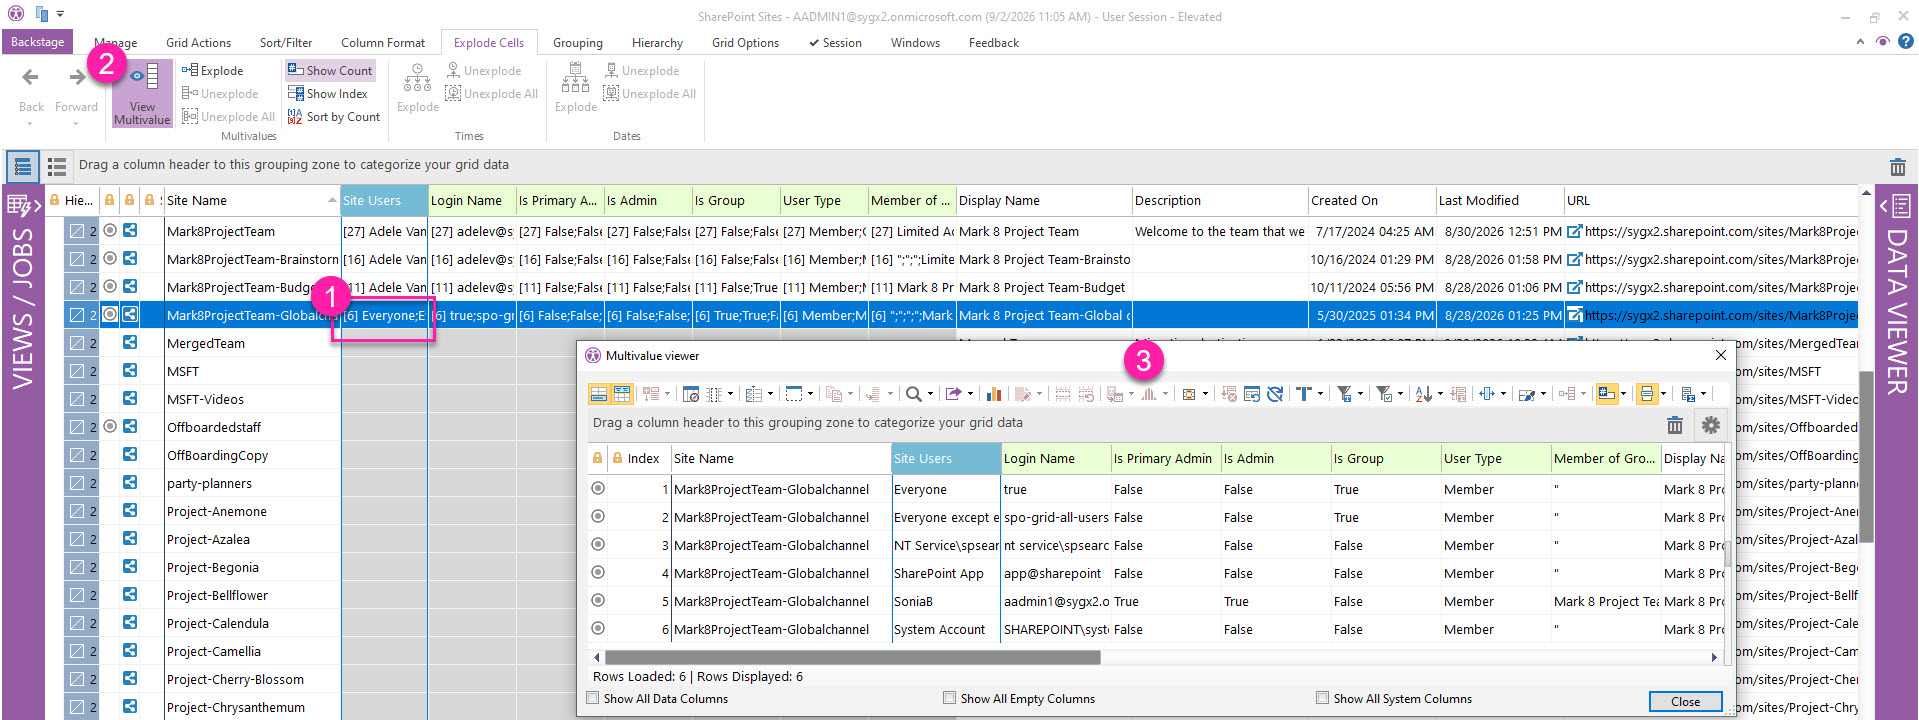Image resolution: width=1919 pixels, height=720 pixels.
Task: Open the A-Z sort dropdown arrow
Action: tap(1440, 394)
